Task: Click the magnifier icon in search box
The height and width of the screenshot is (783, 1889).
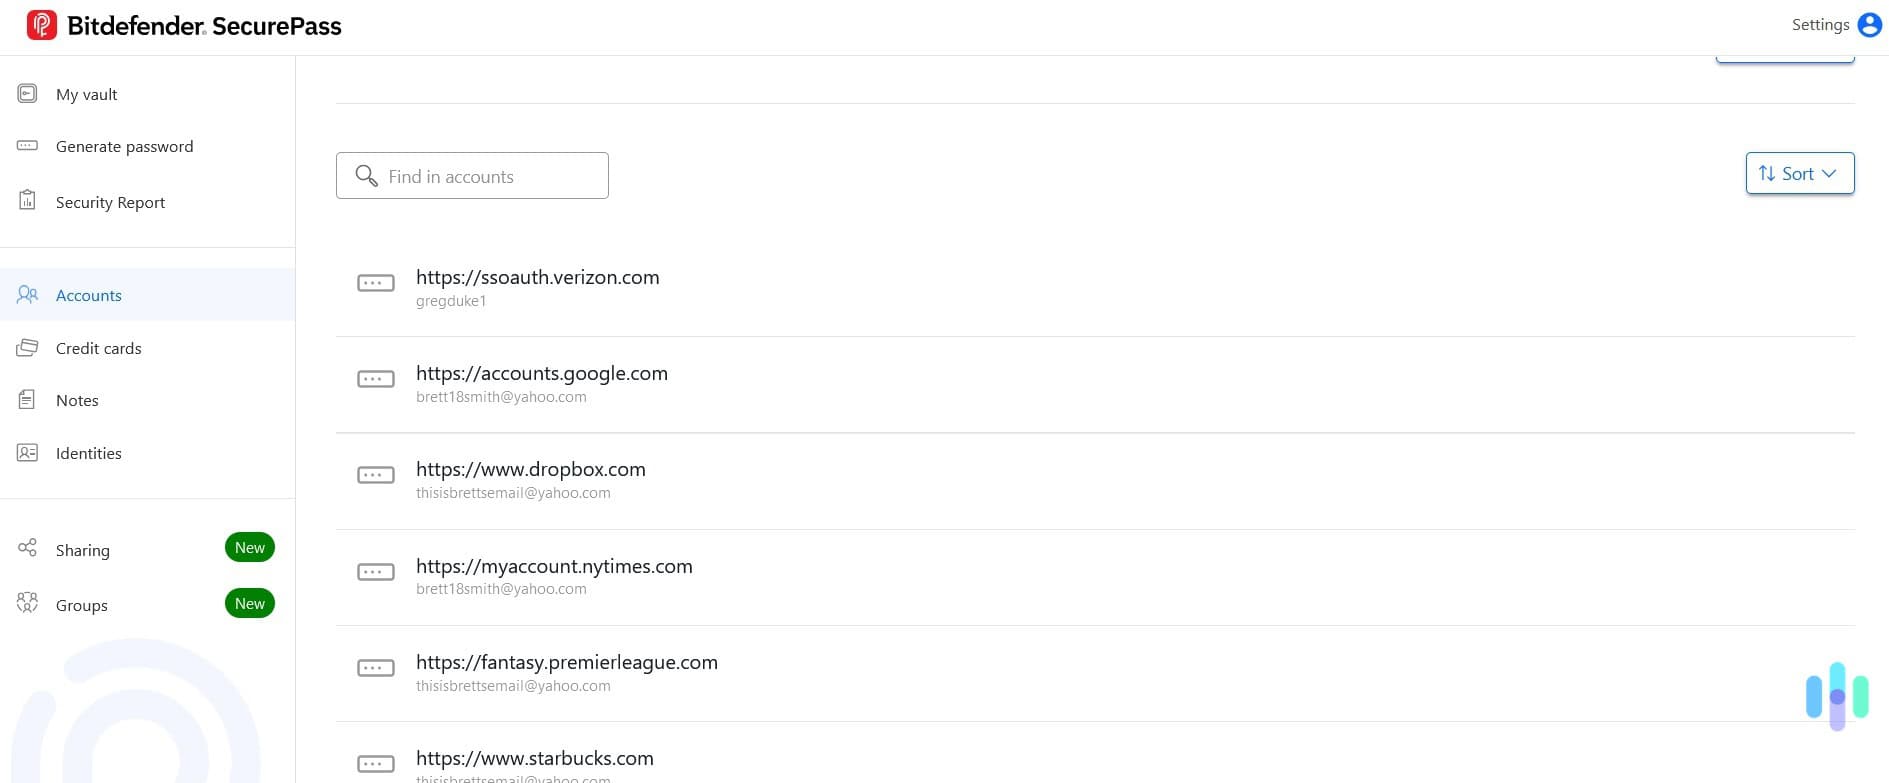Action: (367, 176)
